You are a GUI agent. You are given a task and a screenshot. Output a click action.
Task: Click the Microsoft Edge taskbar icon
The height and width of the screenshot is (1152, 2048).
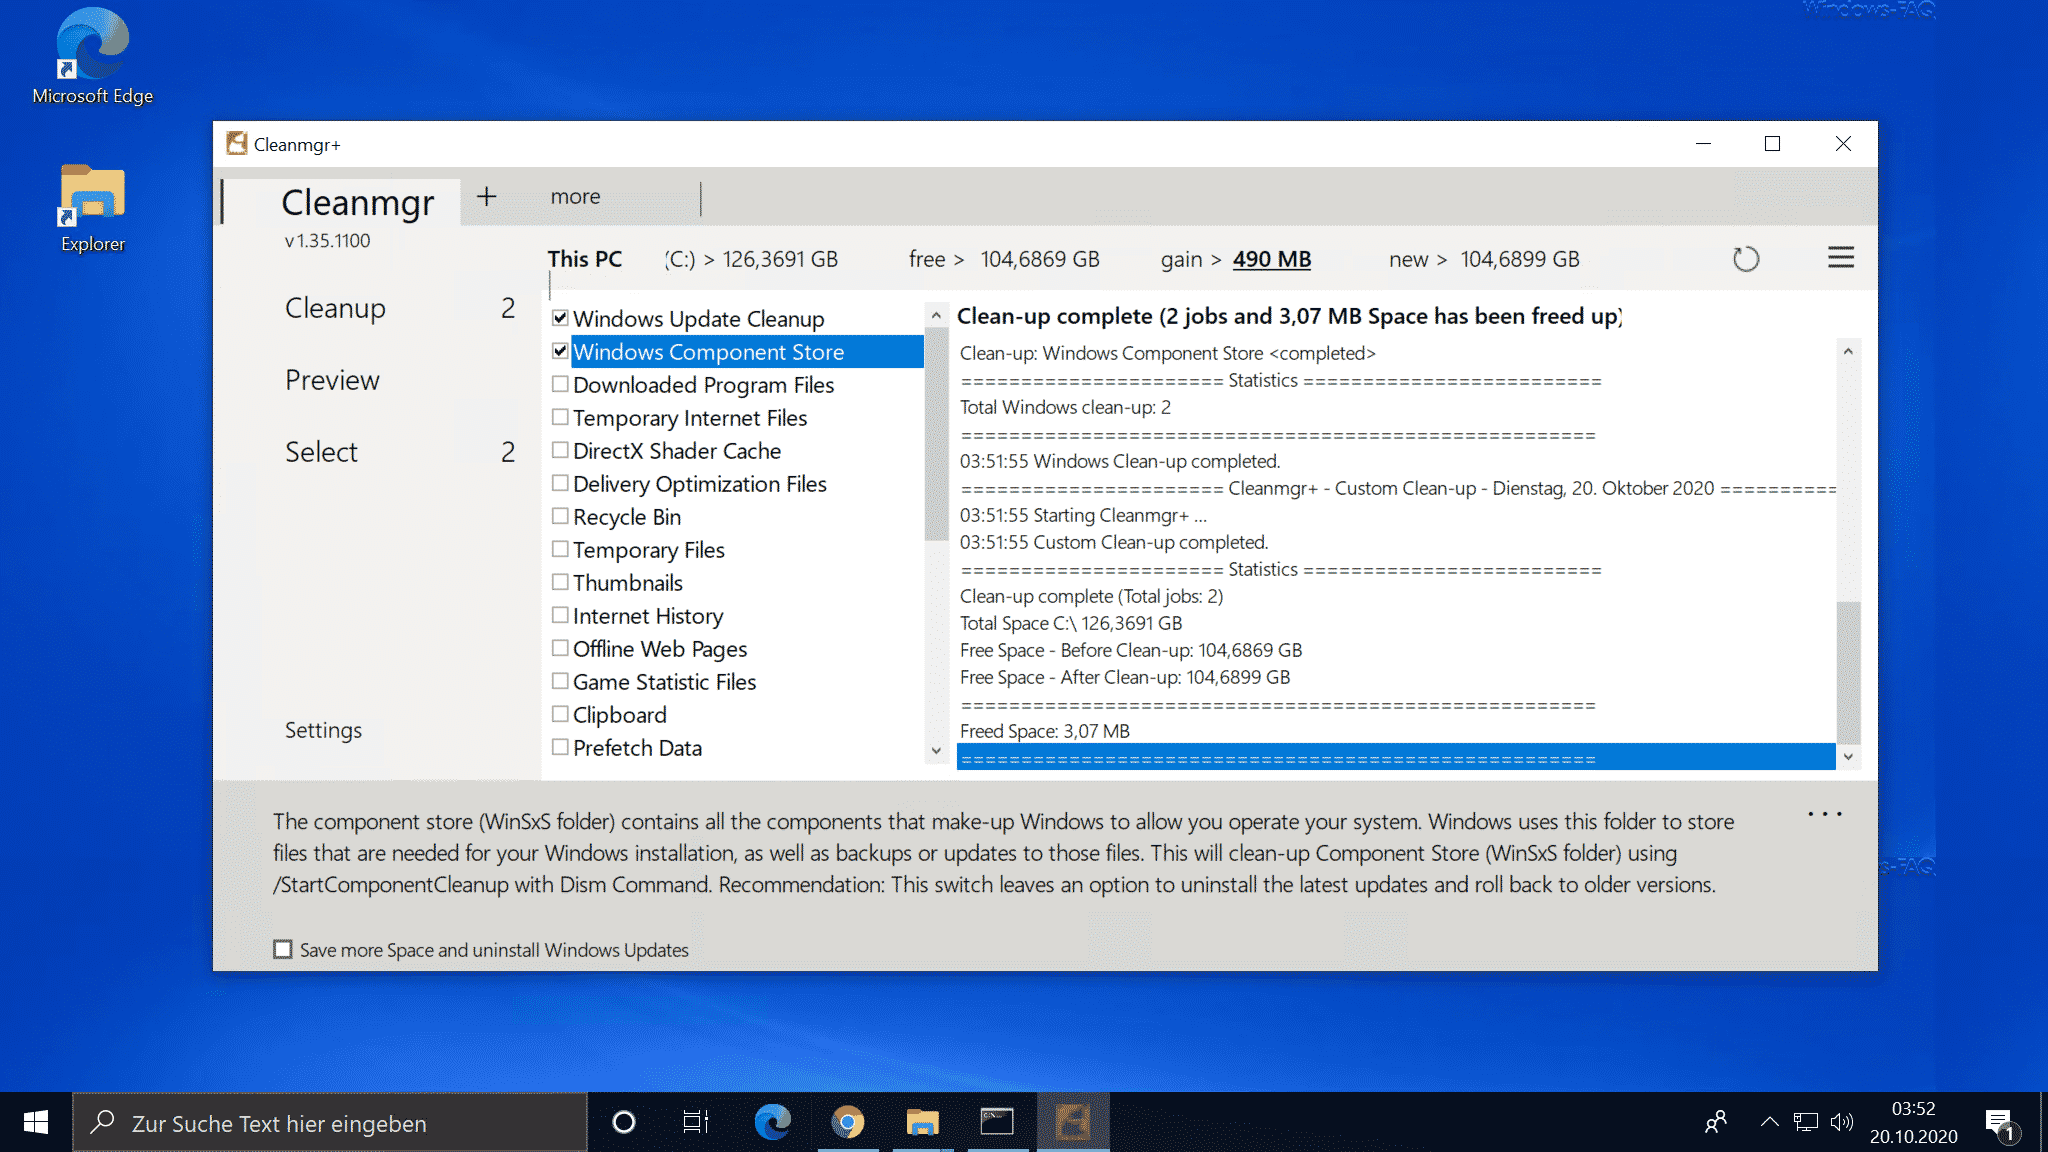771,1121
